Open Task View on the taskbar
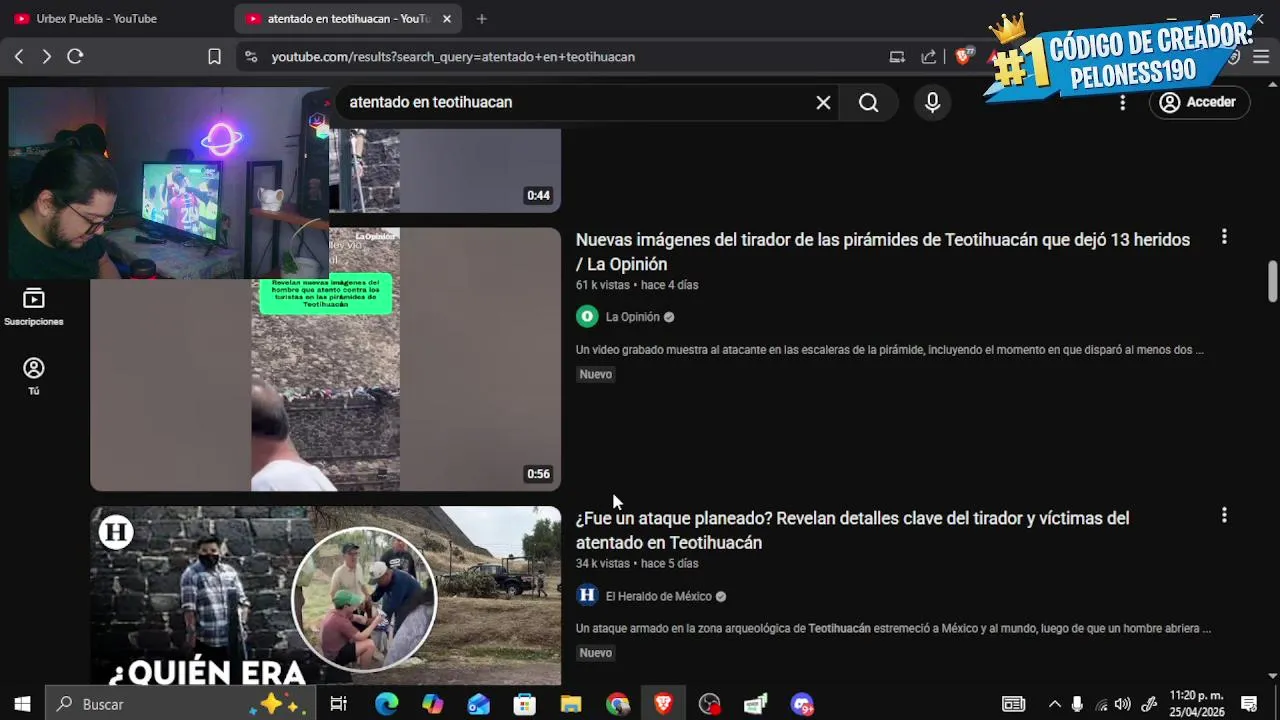 tap(338, 704)
